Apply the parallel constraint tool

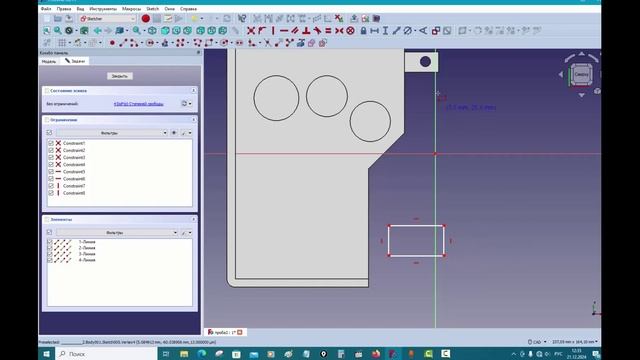pos(295,31)
